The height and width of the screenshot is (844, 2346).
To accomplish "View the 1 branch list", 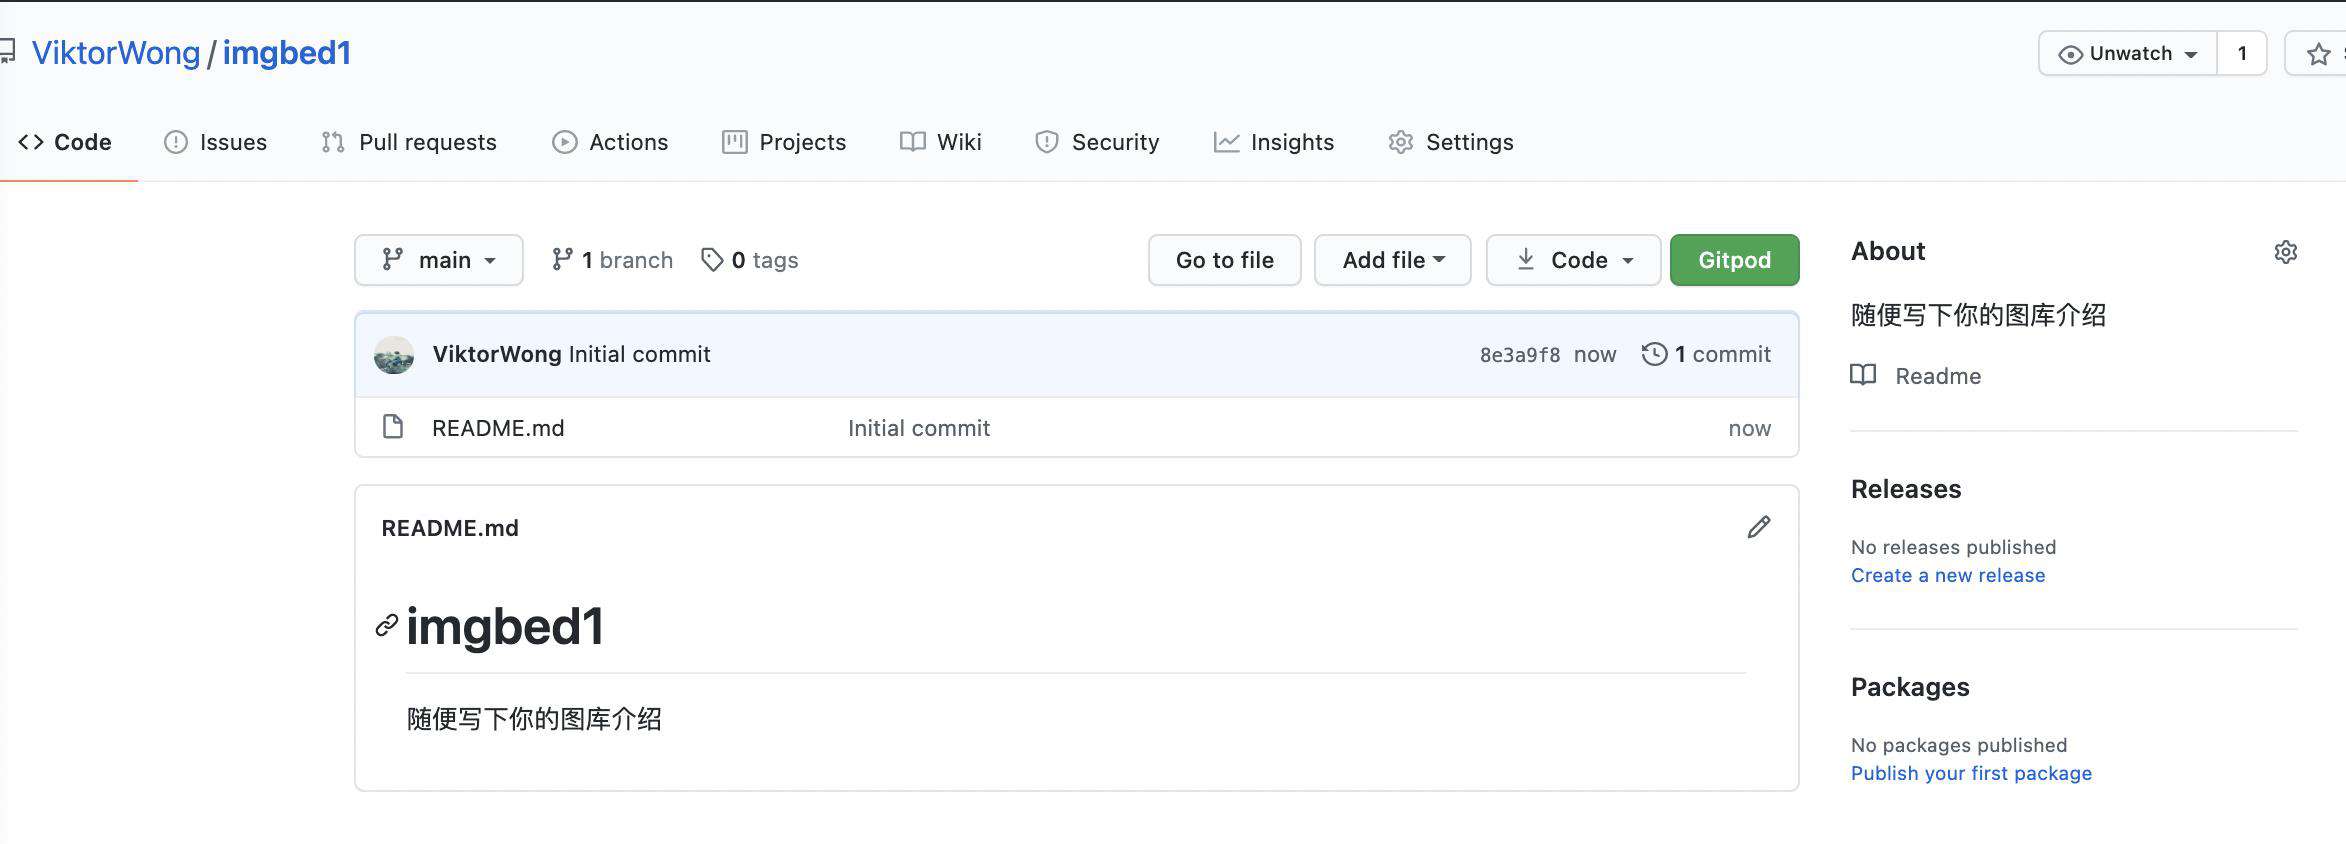I will [x=612, y=260].
